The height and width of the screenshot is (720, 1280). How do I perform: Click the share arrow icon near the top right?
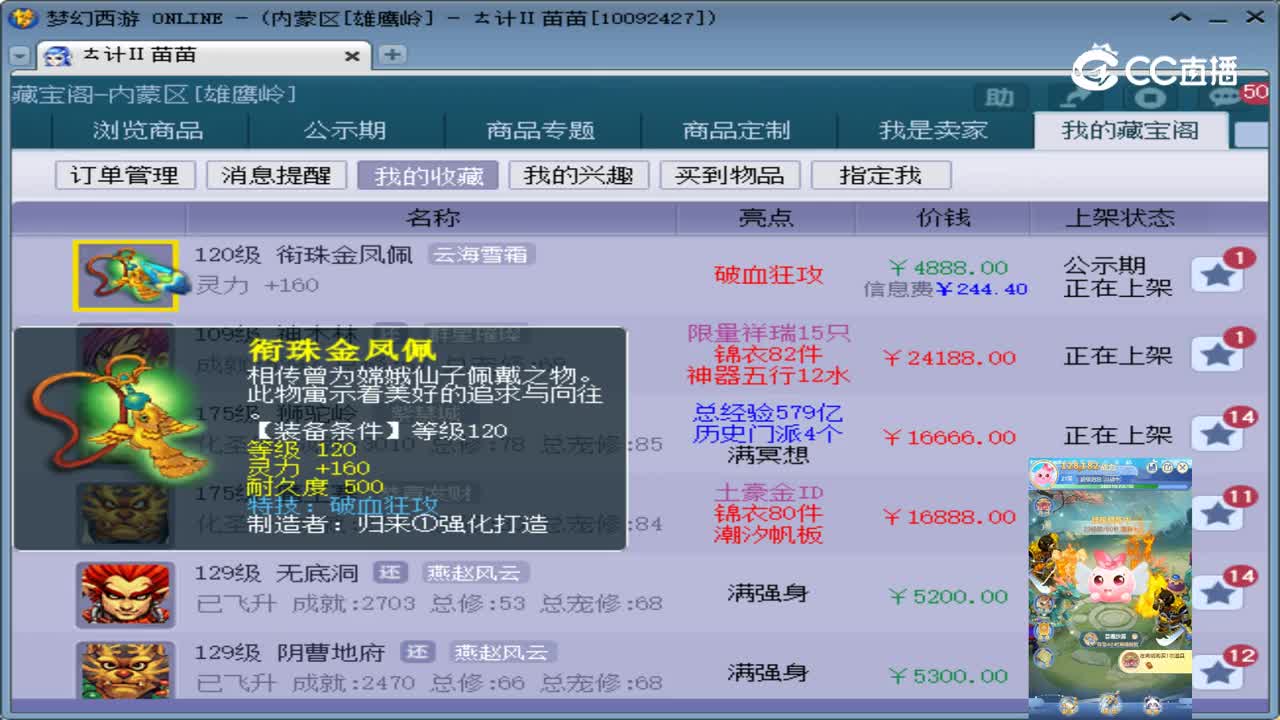click(1073, 96)
